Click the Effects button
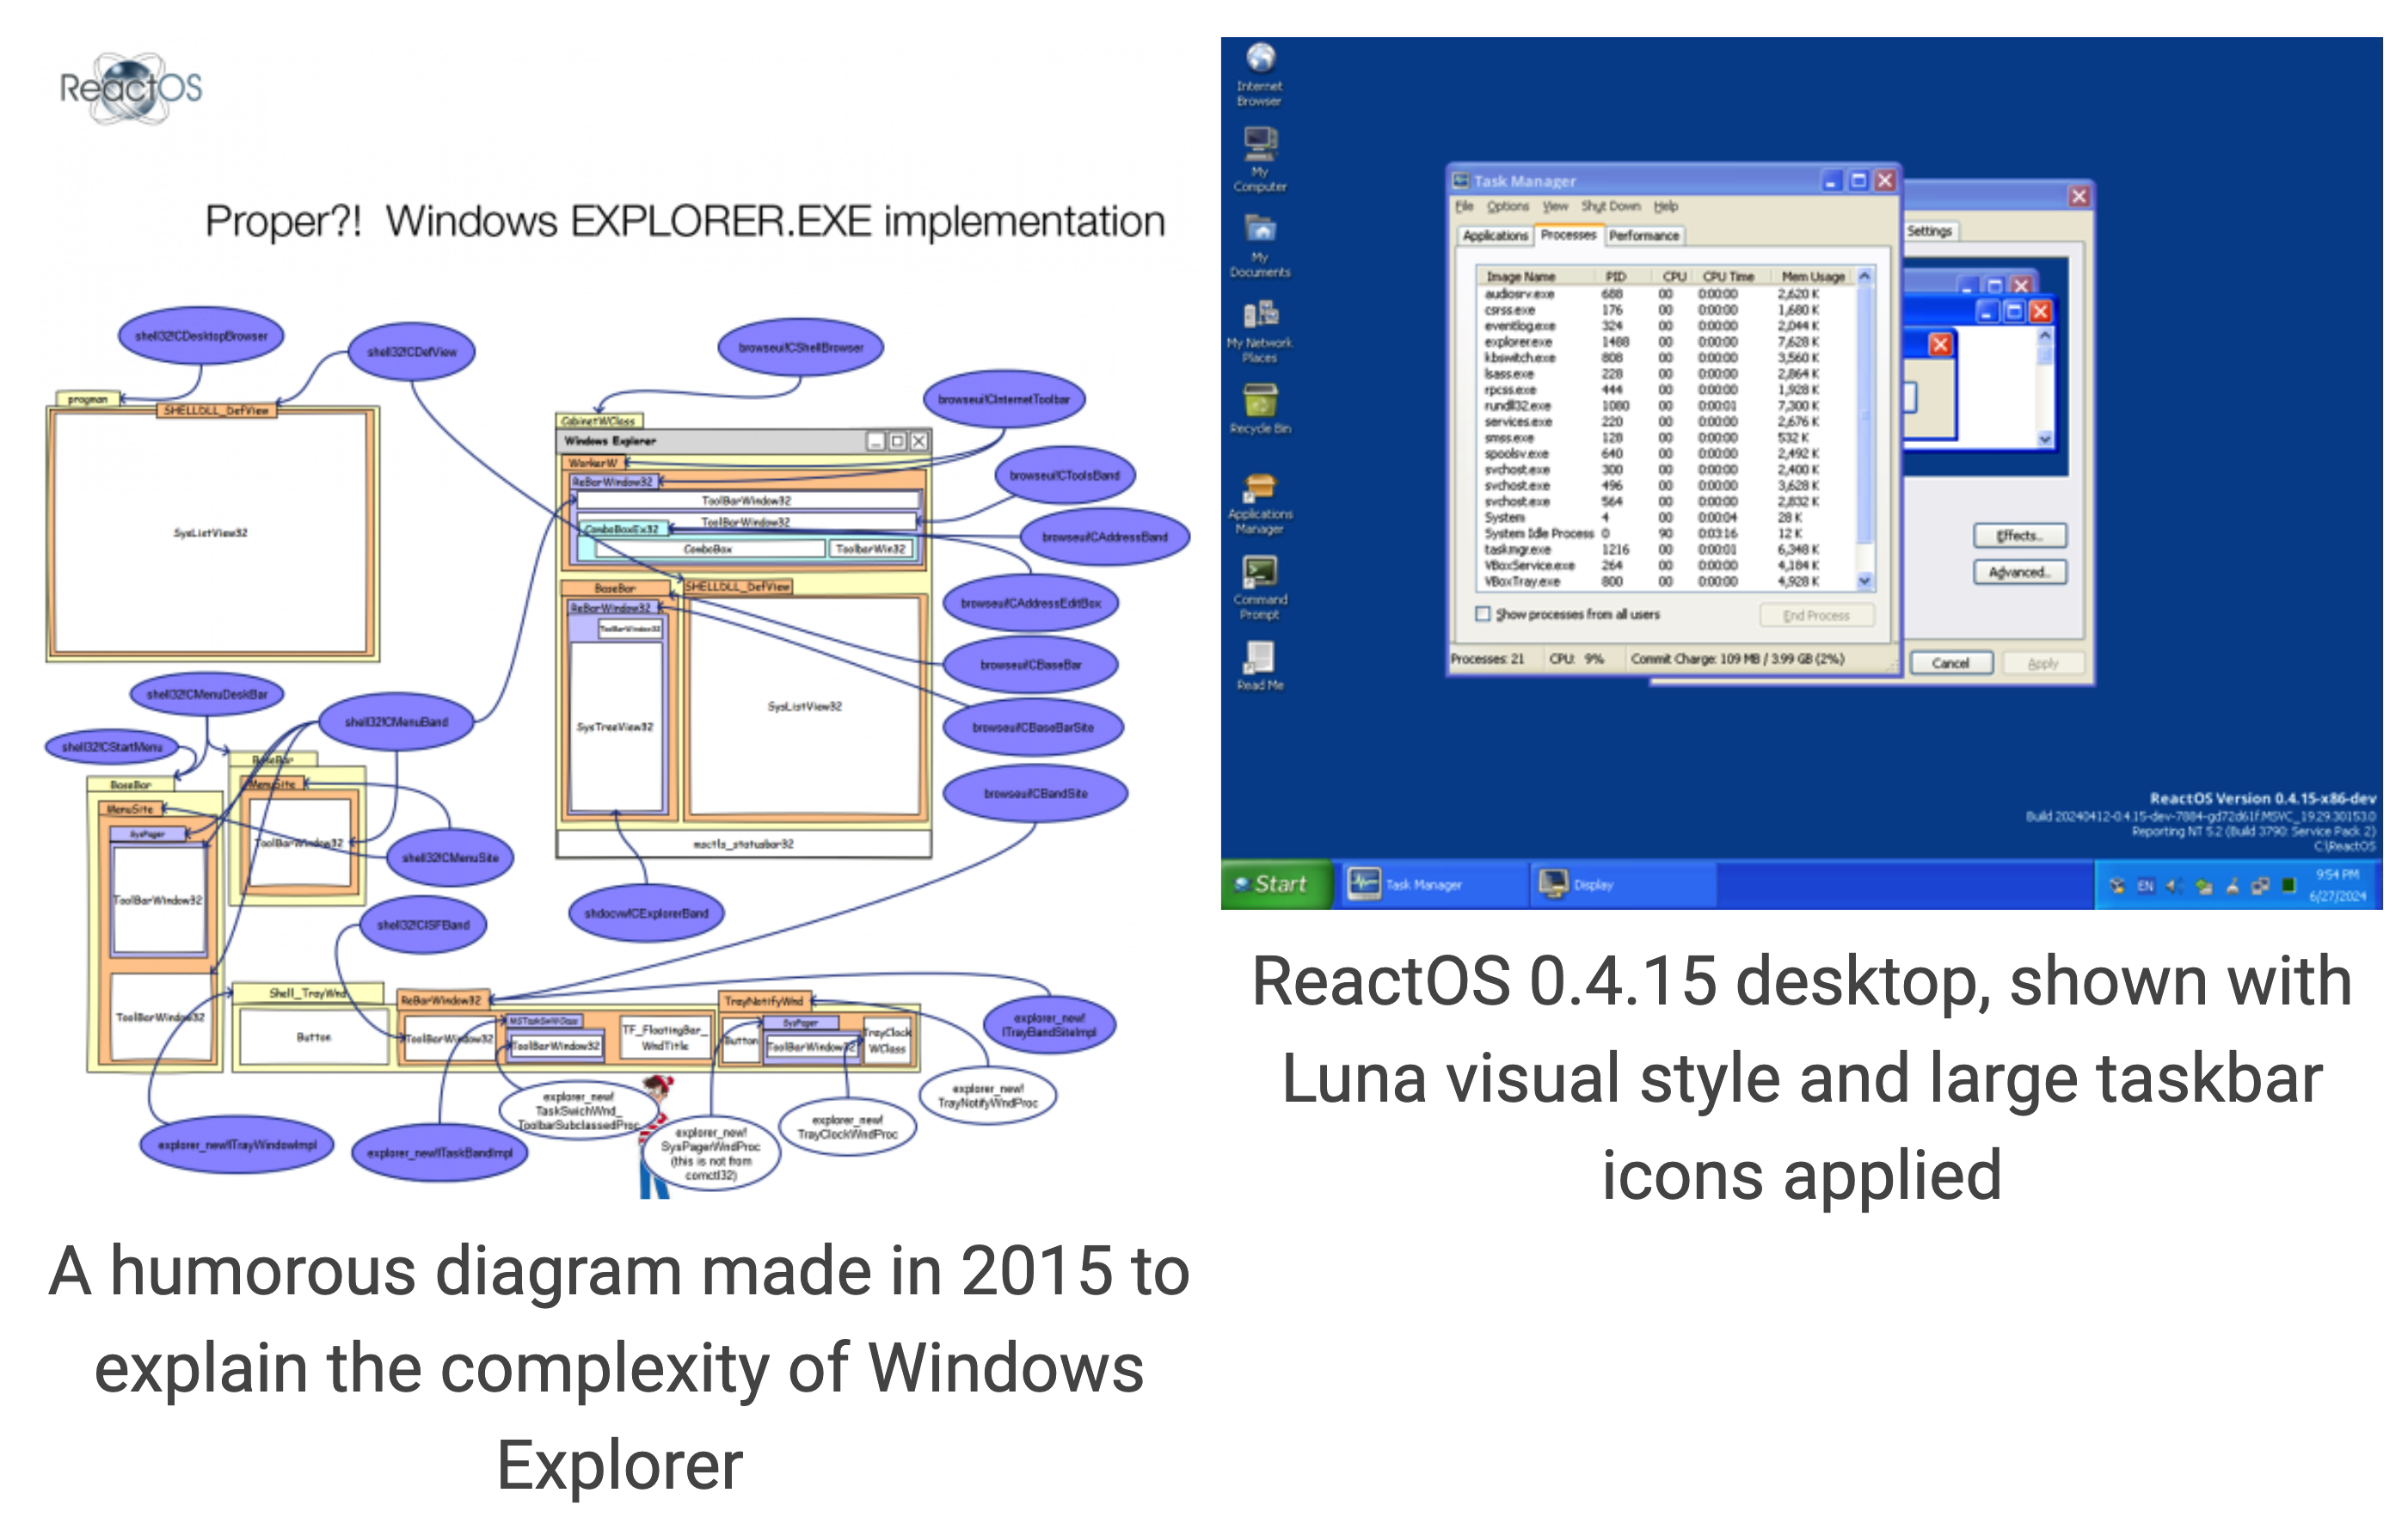The height and width of the screenshot is (1536, 2408). pyautogui.click(x=2019, y=536)
